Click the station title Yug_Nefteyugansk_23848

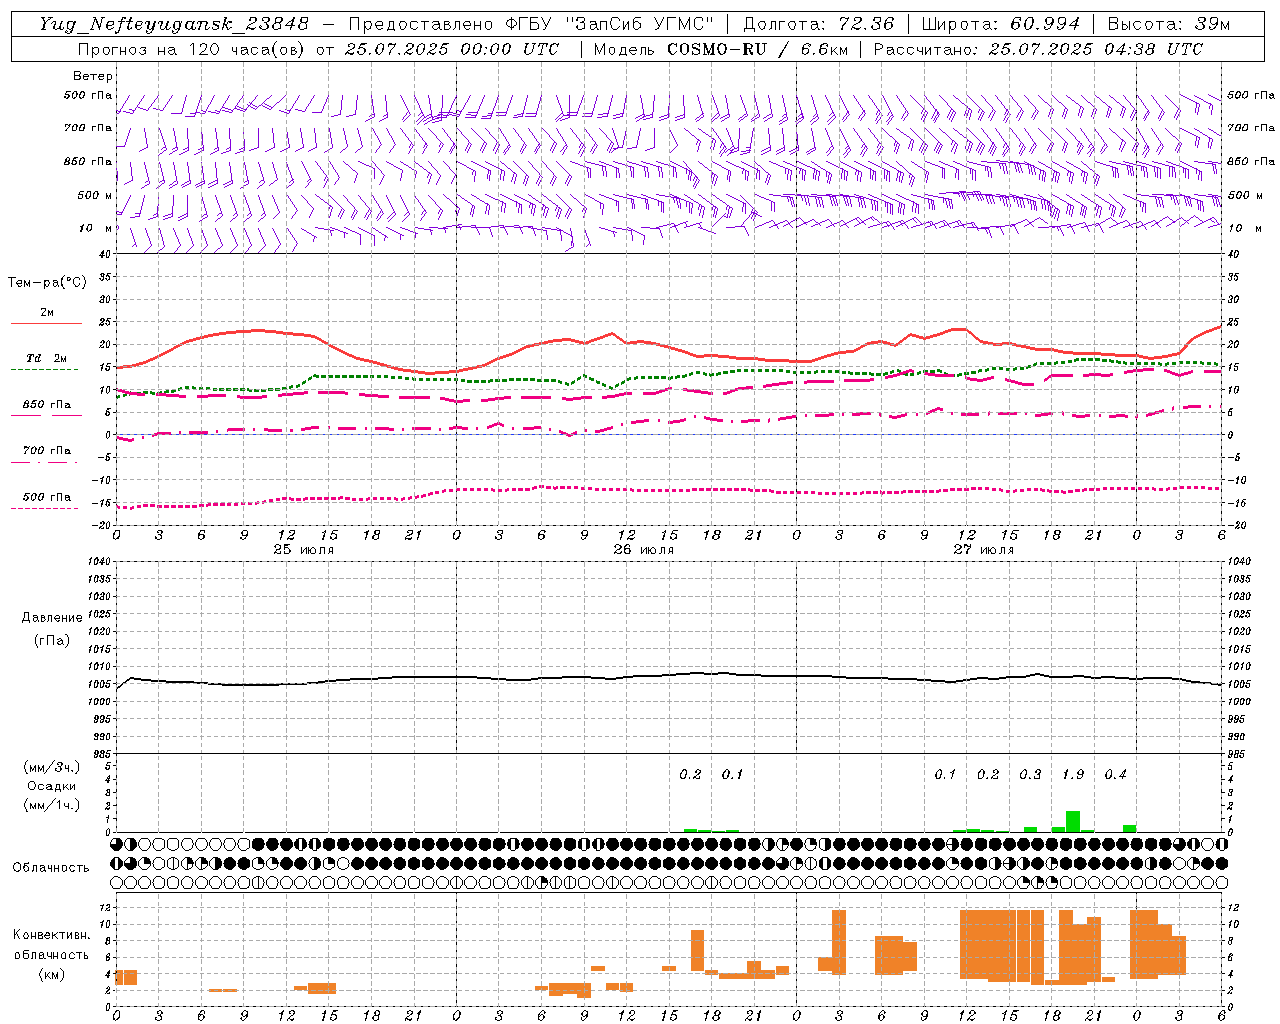174,24
